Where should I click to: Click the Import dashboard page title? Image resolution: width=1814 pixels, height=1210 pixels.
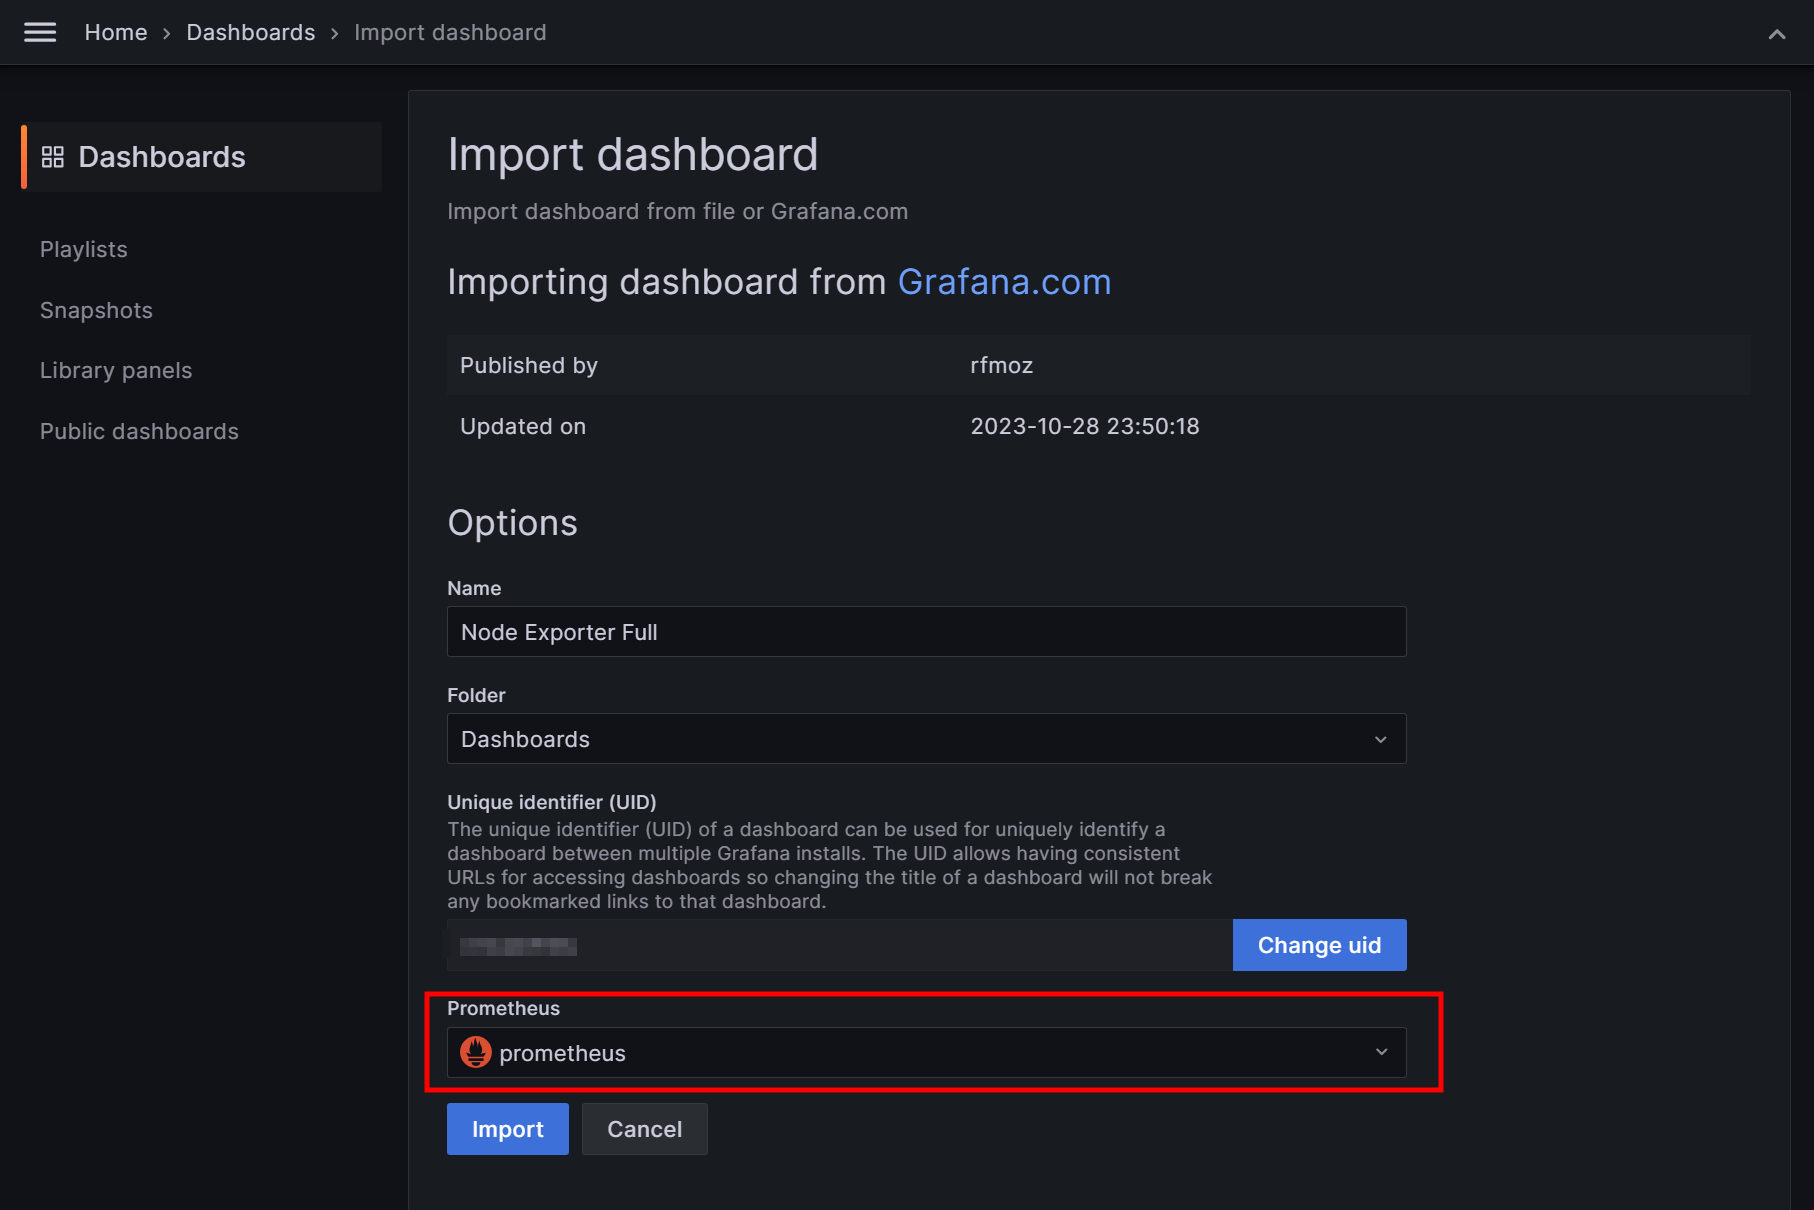tap(633, 155)
